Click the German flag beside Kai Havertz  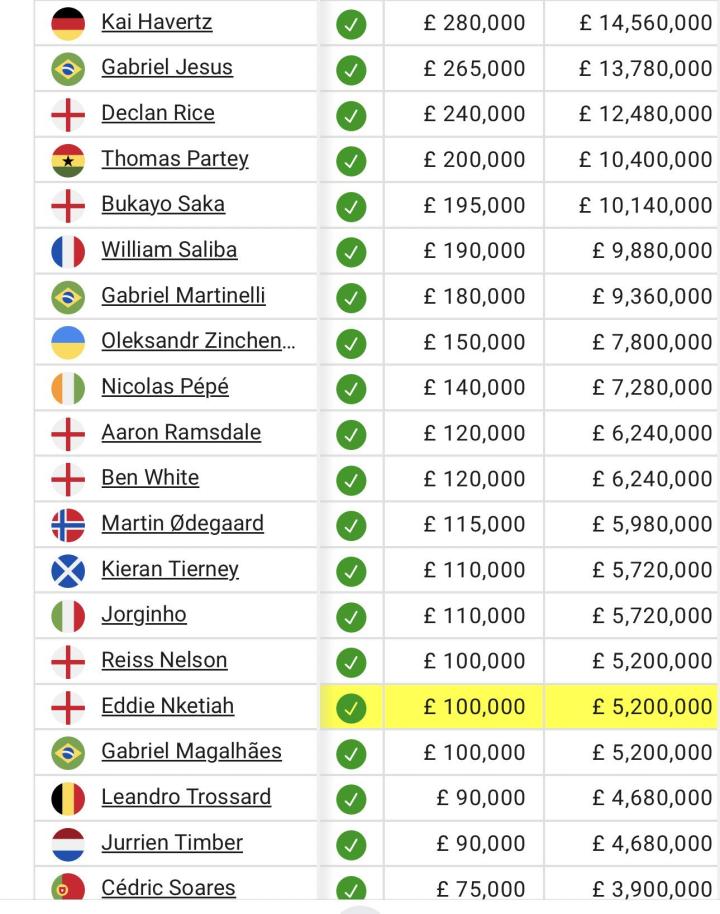(x=68, y=23)
